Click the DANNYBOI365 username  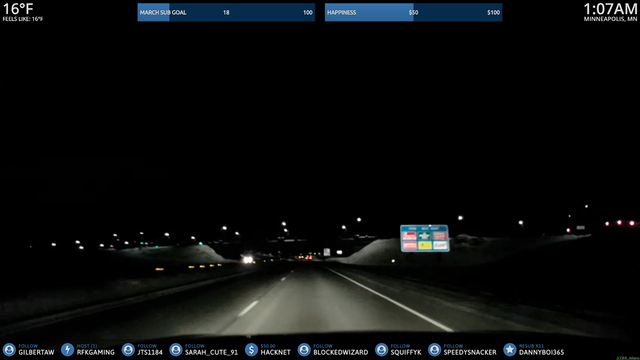(x=541, y=352)
